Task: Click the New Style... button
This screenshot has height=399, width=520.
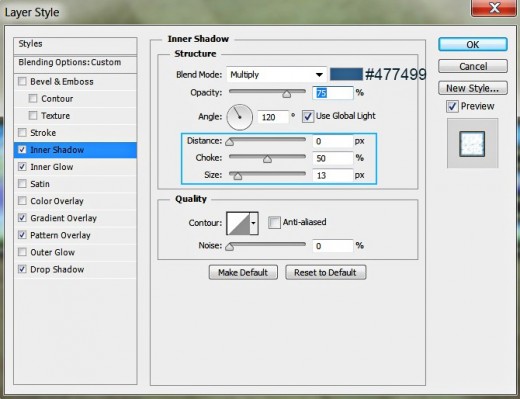Action: [x=473, y=88]
